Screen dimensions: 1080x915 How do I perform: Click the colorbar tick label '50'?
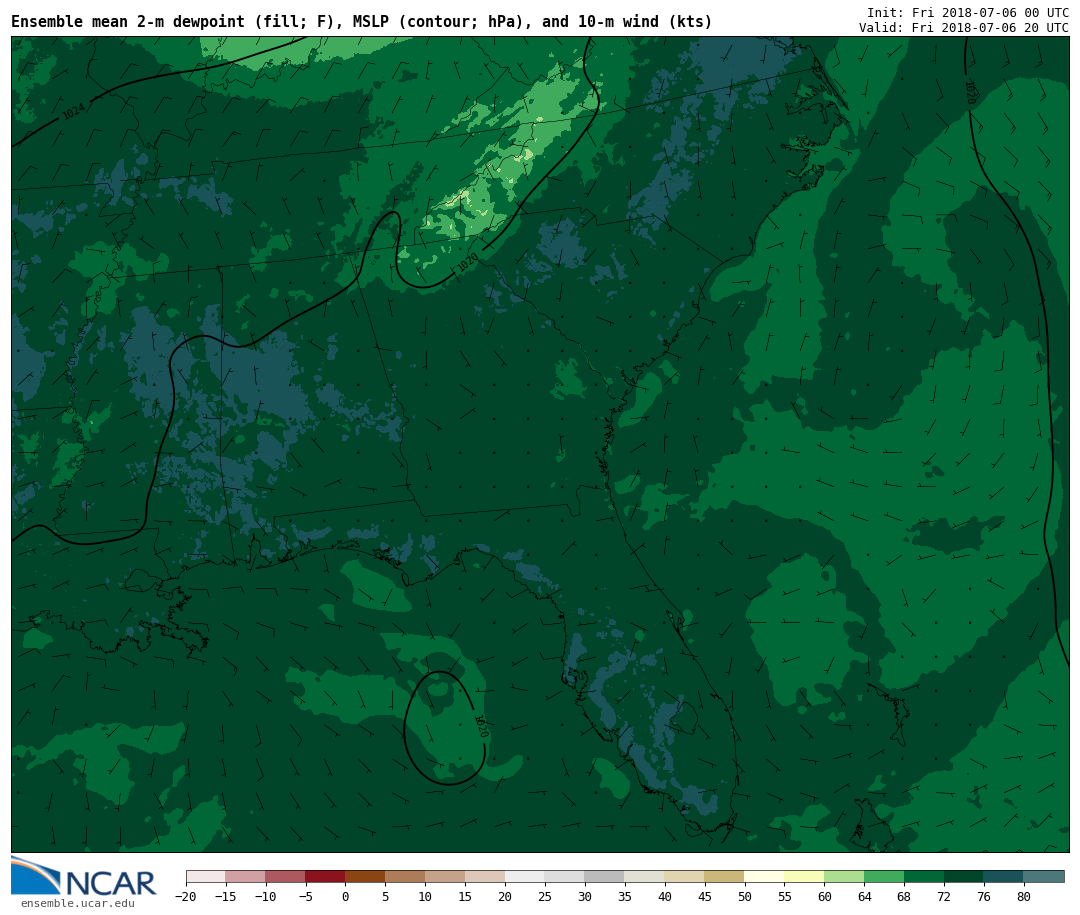coord(745,896)
